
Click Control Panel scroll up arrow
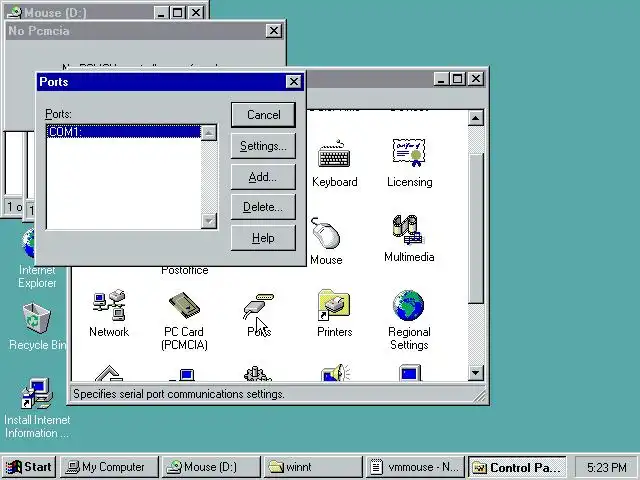pos(475,118)
